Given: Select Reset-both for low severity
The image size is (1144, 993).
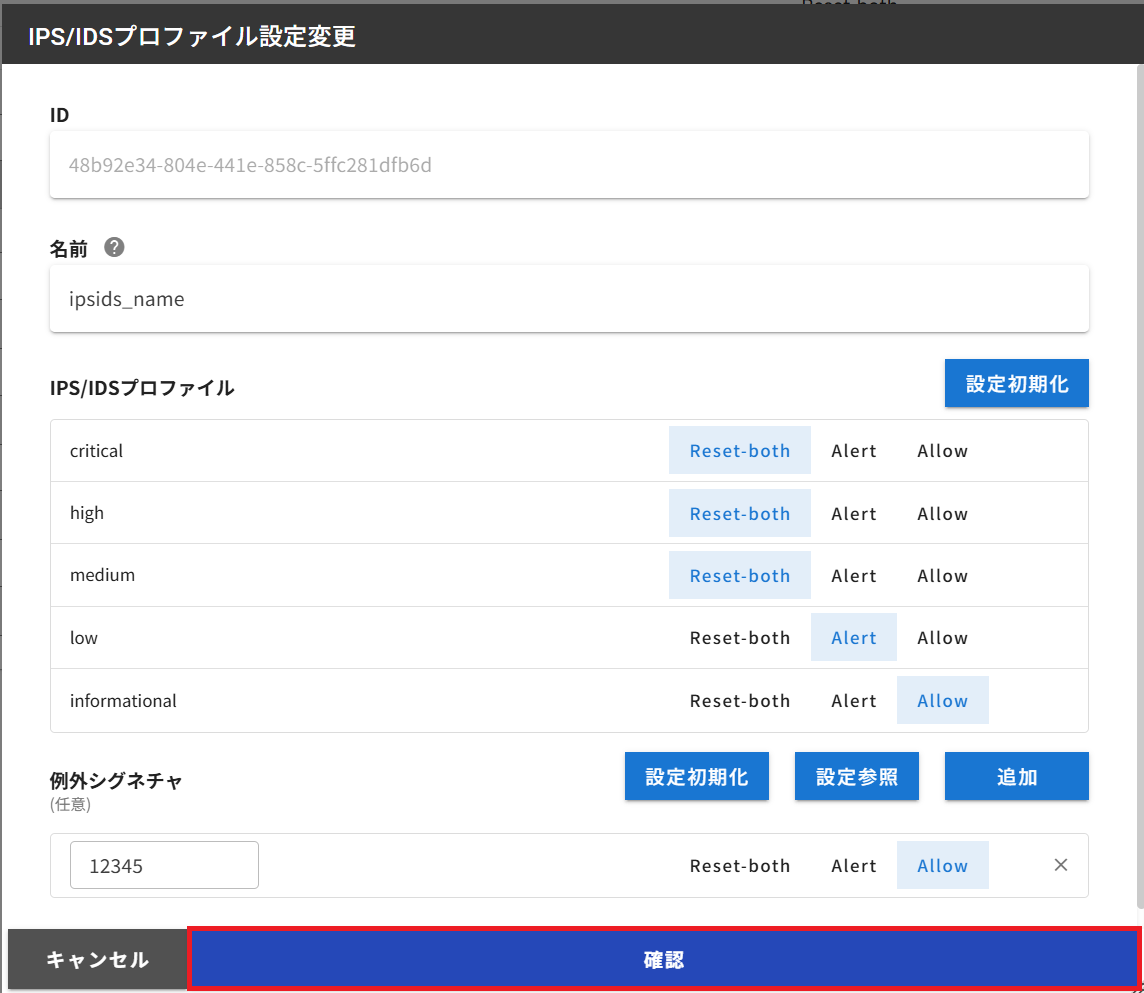Looking at the screenshot, I should point(739,638).
